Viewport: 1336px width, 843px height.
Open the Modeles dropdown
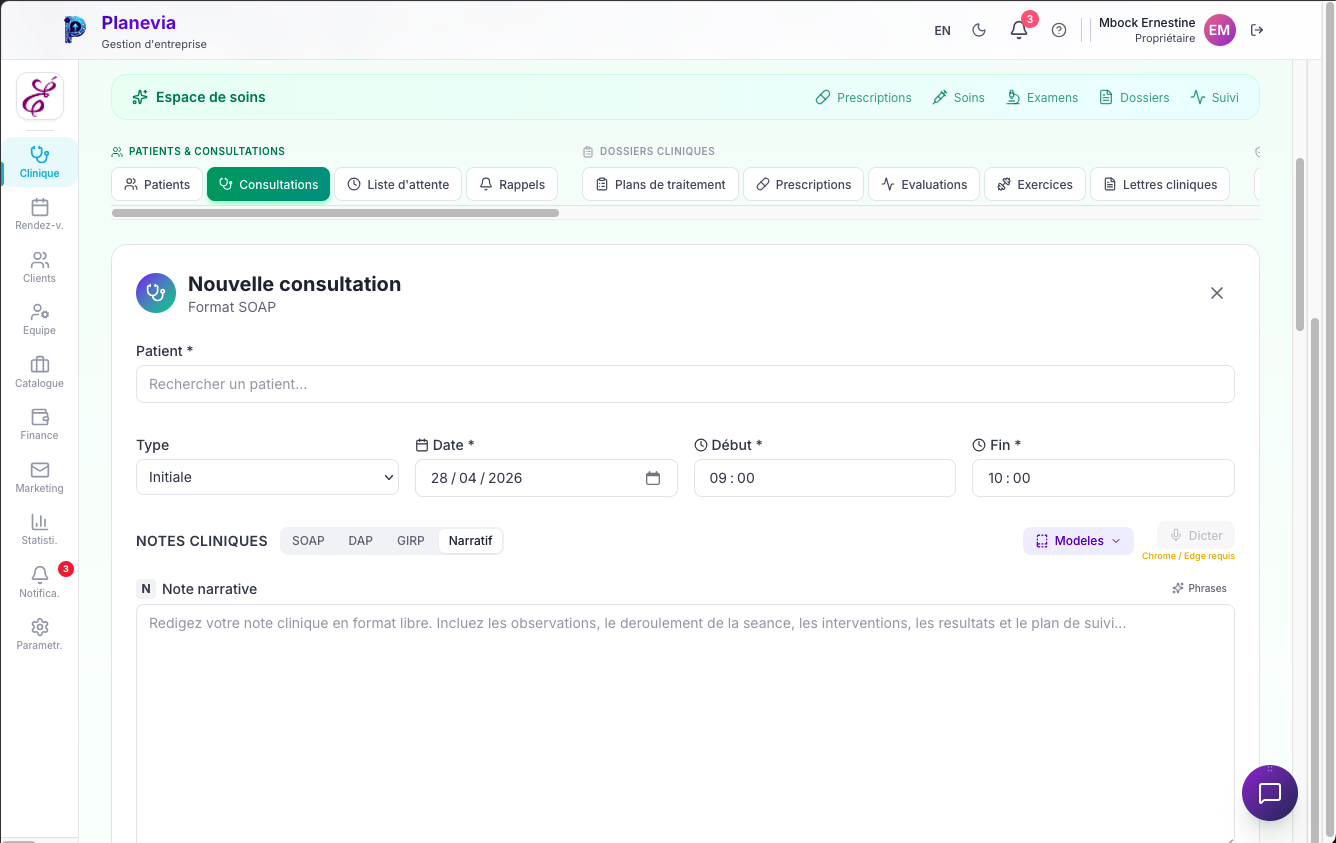tap(1078, 541)
